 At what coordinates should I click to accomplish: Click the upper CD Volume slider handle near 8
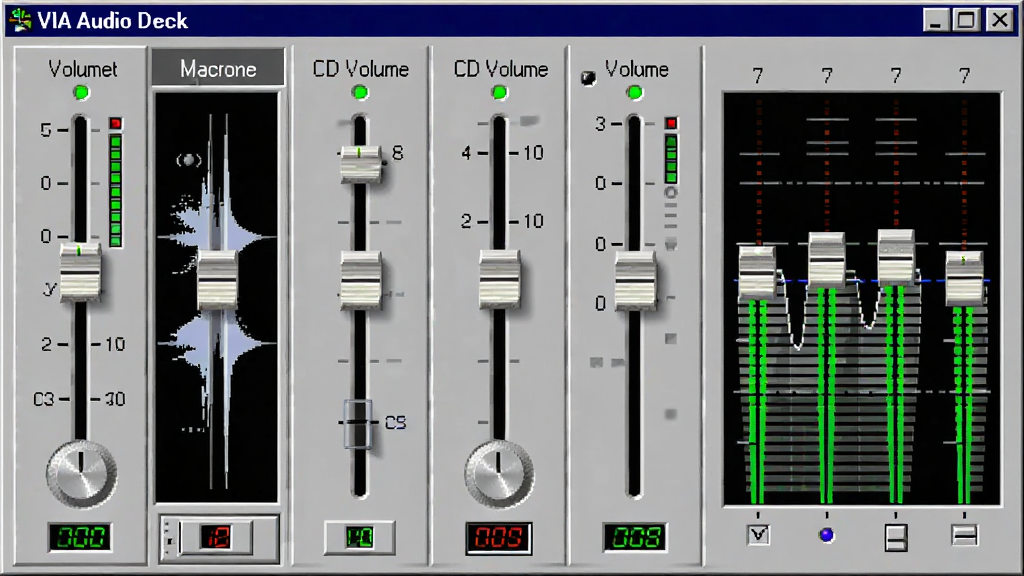[360, 164]
